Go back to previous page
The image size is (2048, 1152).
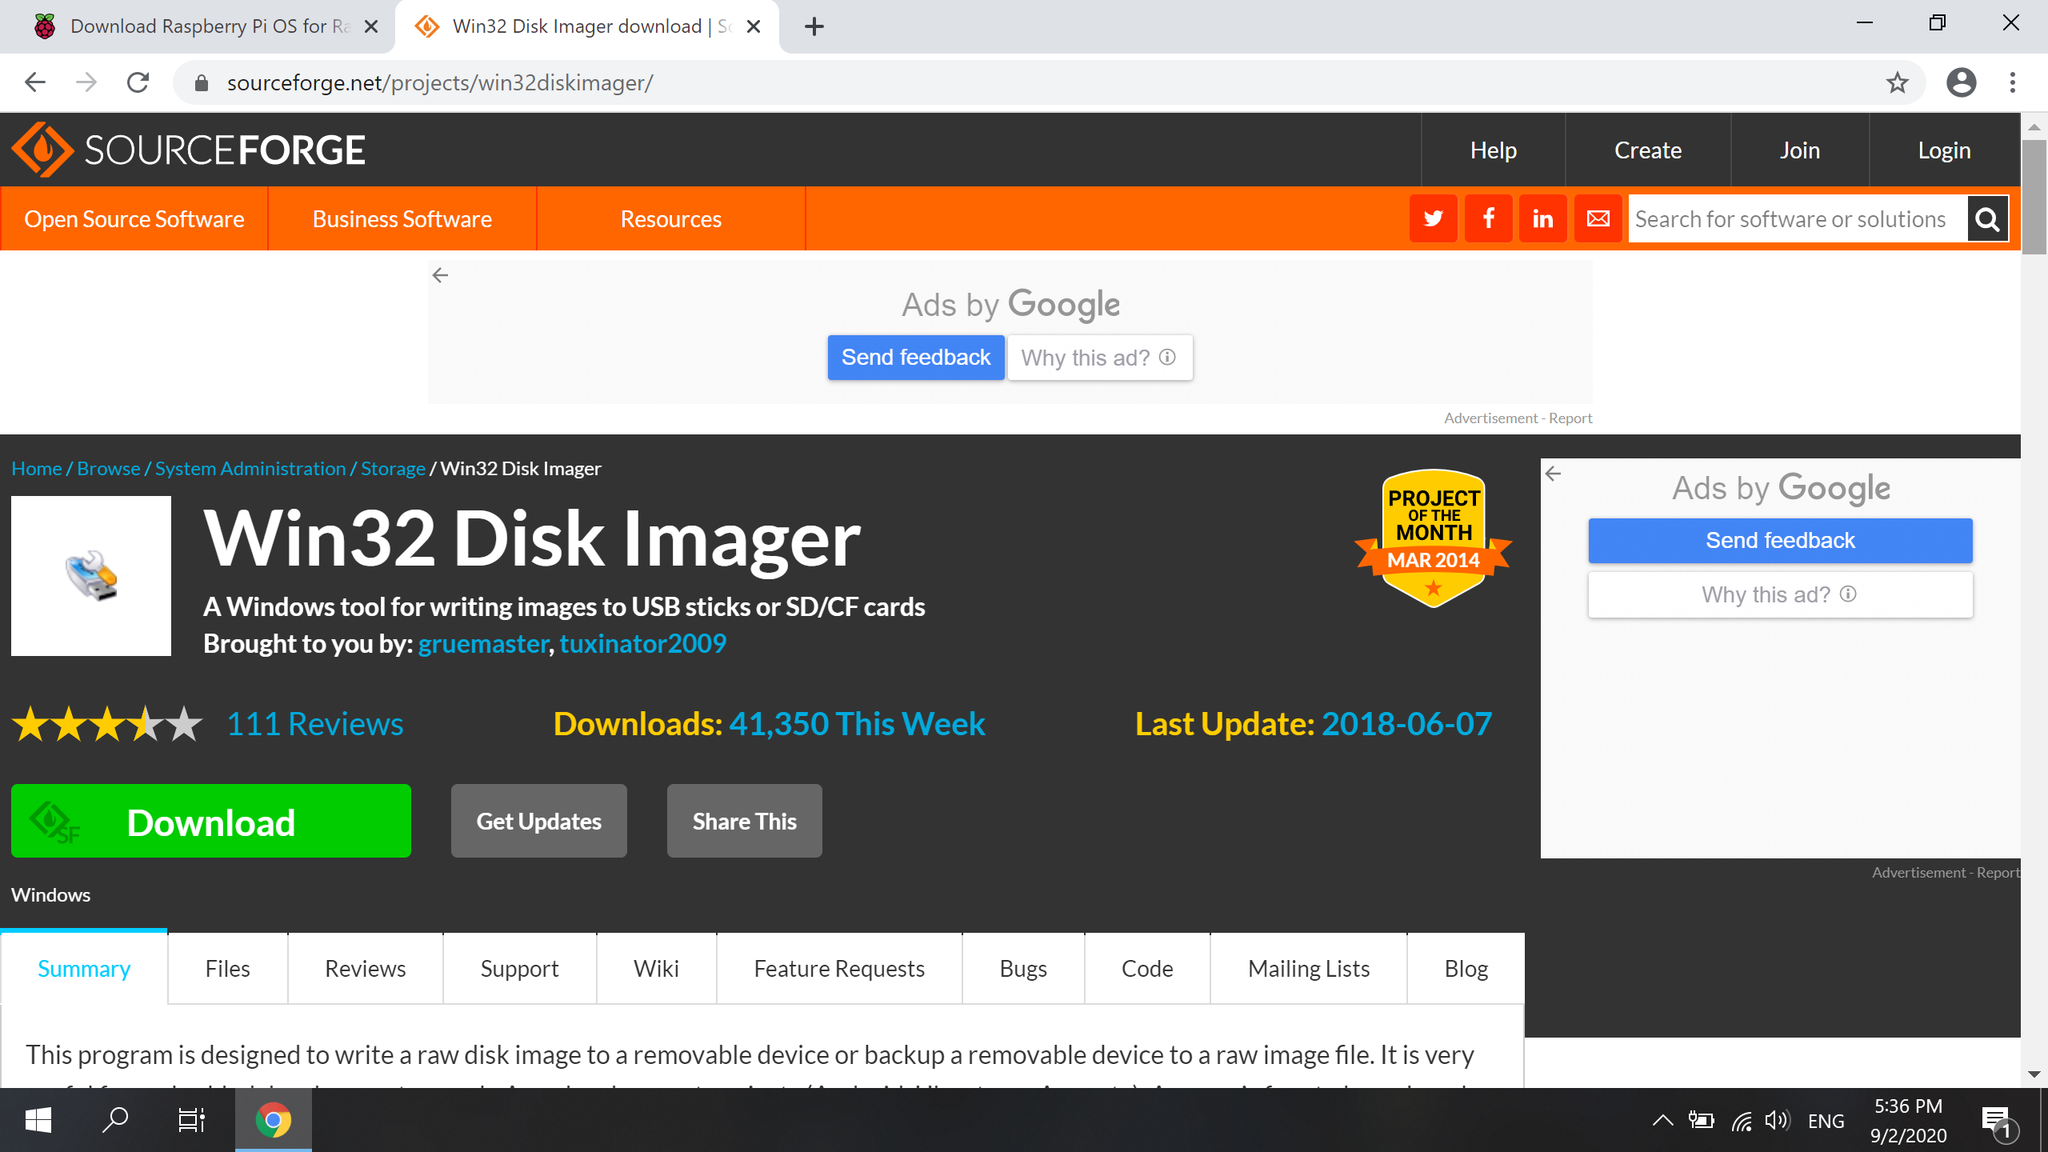[x=35, y=83]
